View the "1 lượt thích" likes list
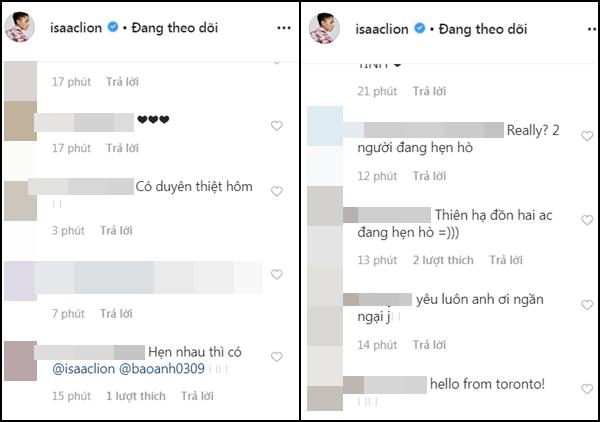This screenshot has width=600, height=422. tap(136, 396)
